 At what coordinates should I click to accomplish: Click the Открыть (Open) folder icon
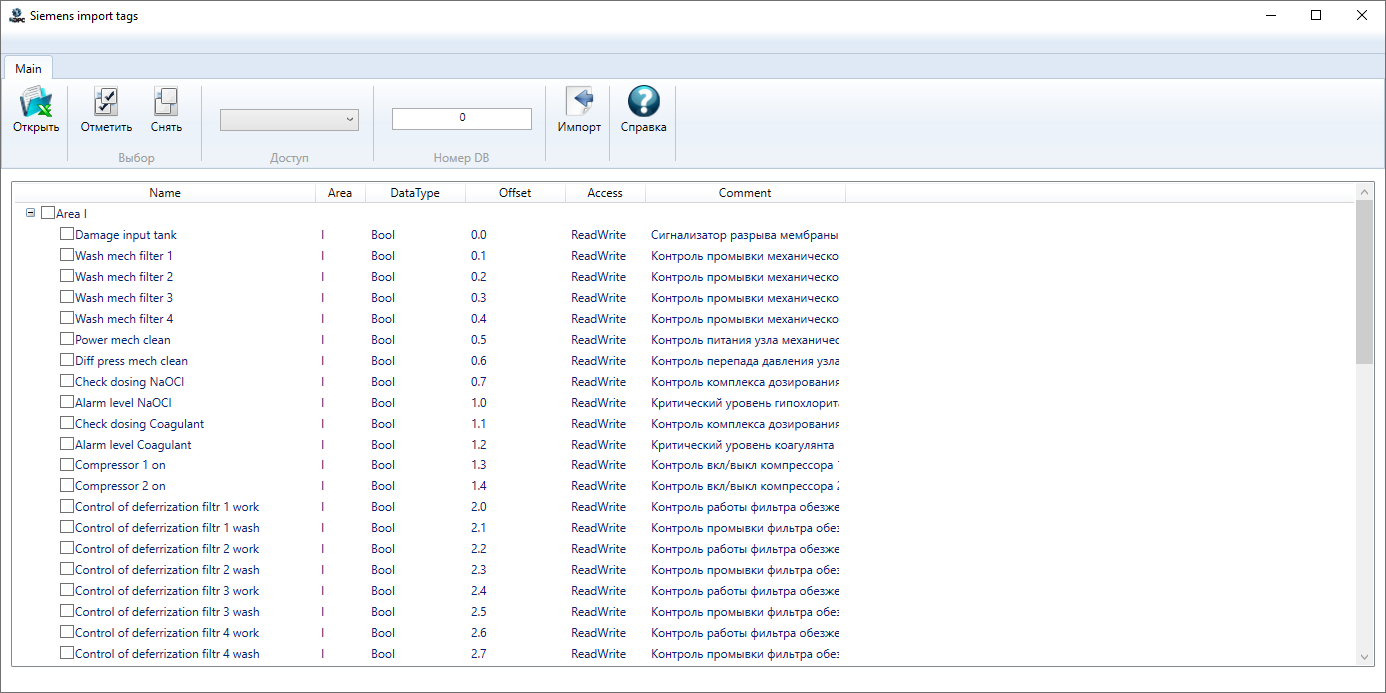point(36,102)
